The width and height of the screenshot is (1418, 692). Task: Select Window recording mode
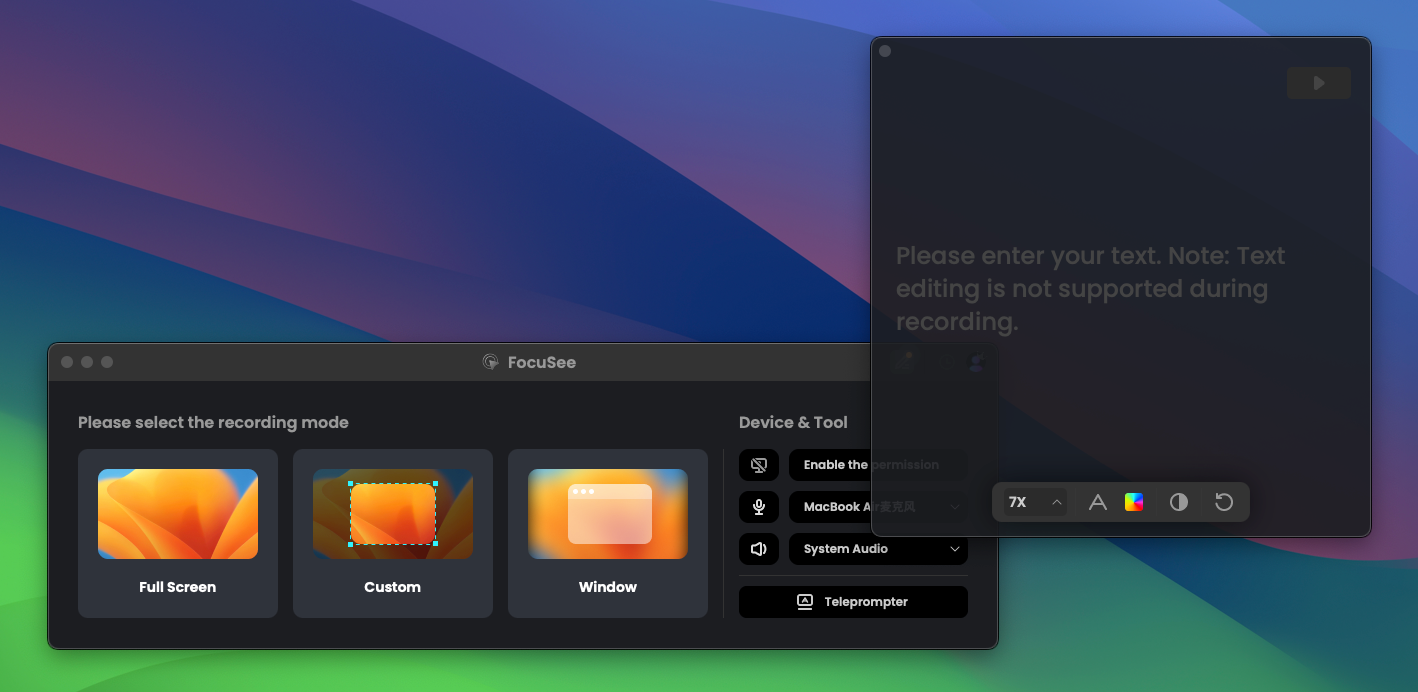click(608, 533)
